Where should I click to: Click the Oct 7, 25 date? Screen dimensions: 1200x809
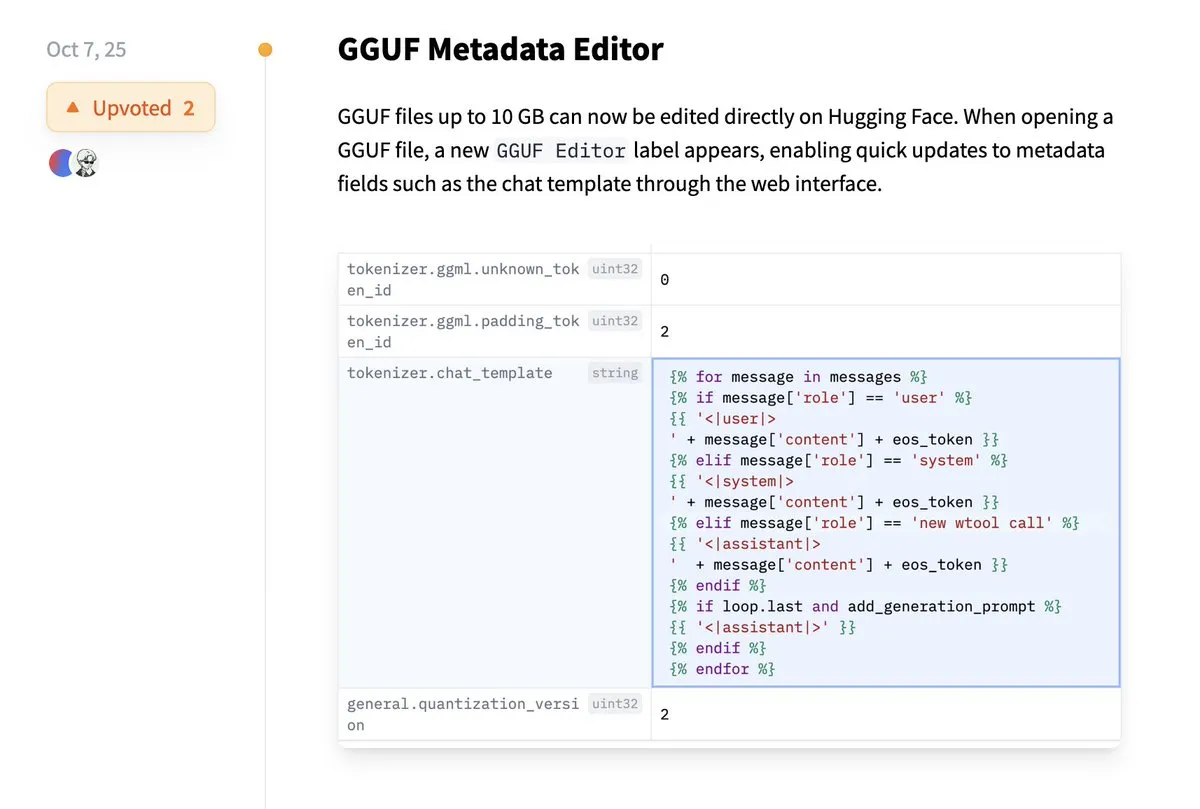(86, 48)
